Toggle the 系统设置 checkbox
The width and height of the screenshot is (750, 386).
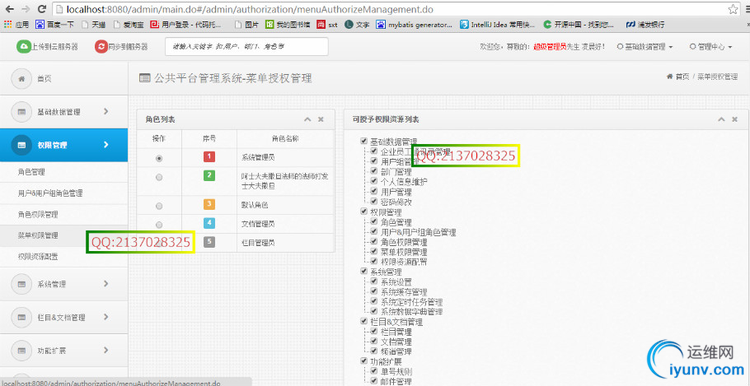click(375, 281)
